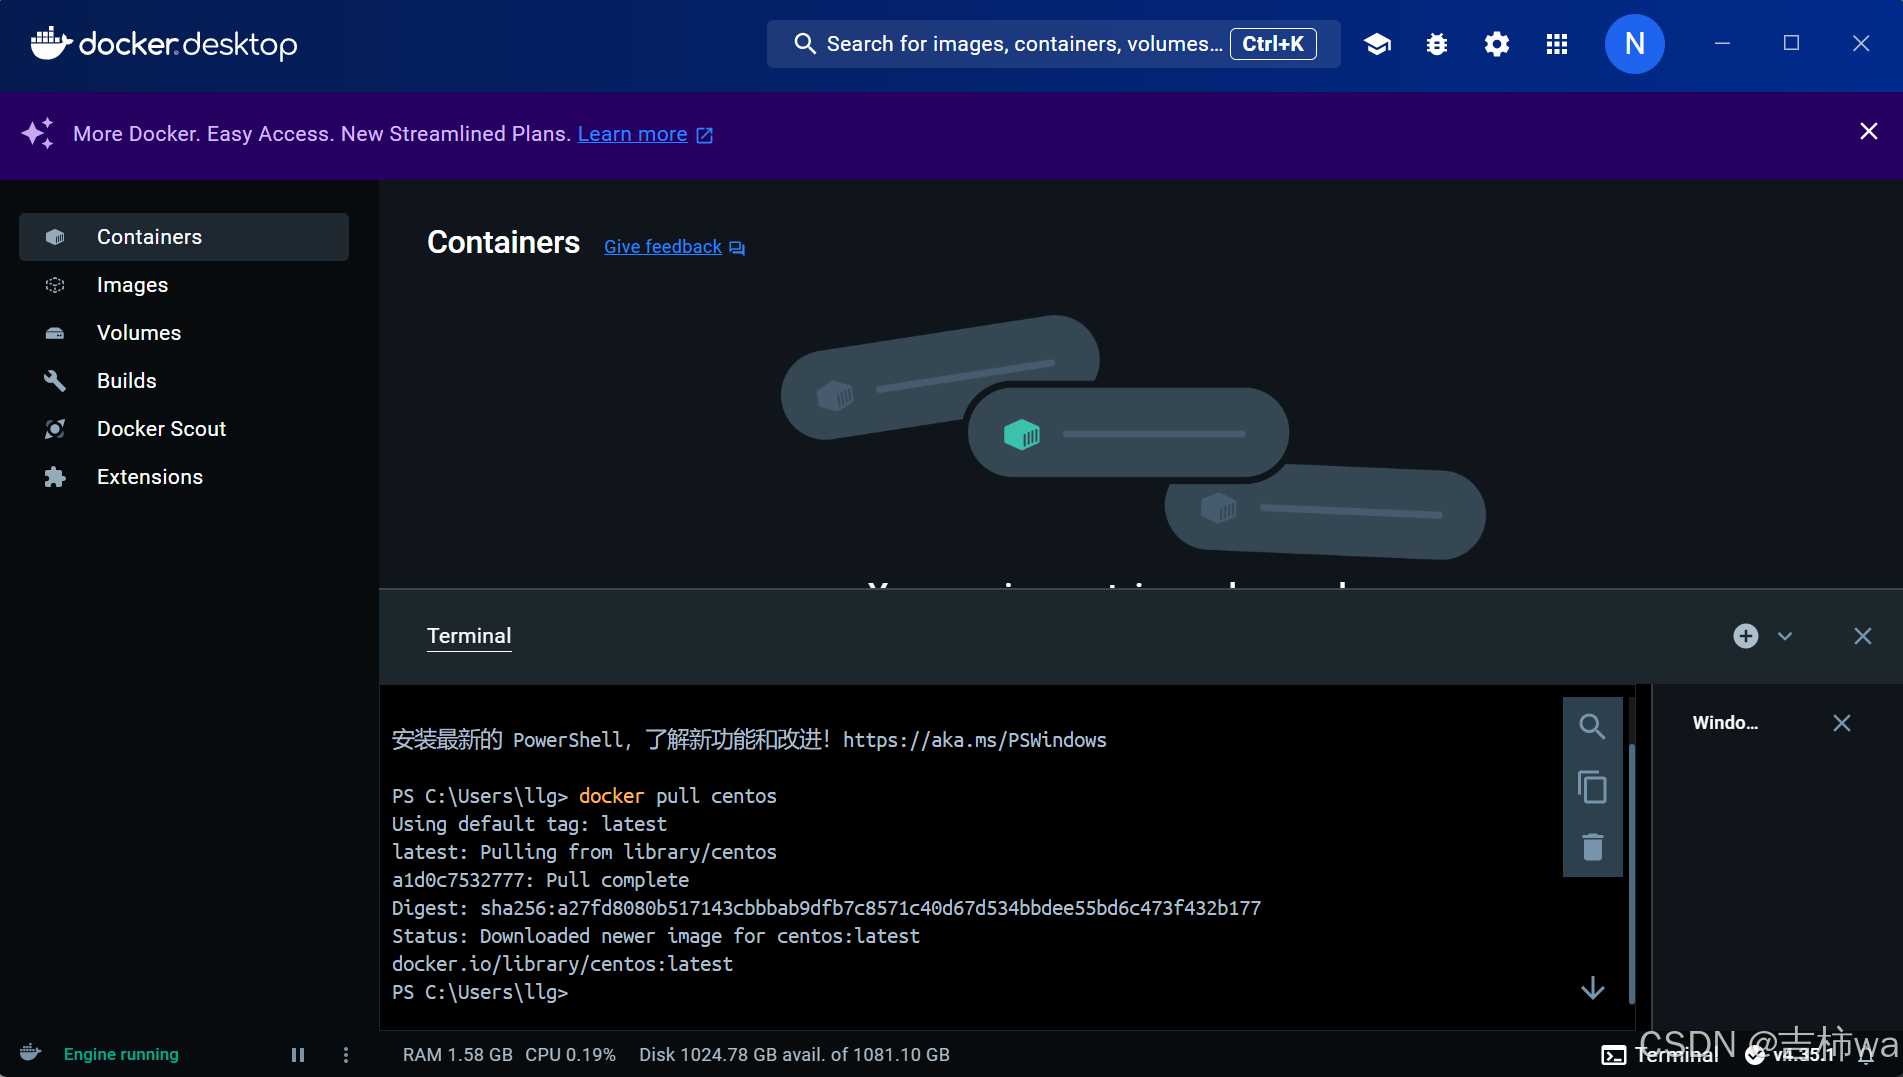Close the Windo... terminal session

click(1841, 723)
